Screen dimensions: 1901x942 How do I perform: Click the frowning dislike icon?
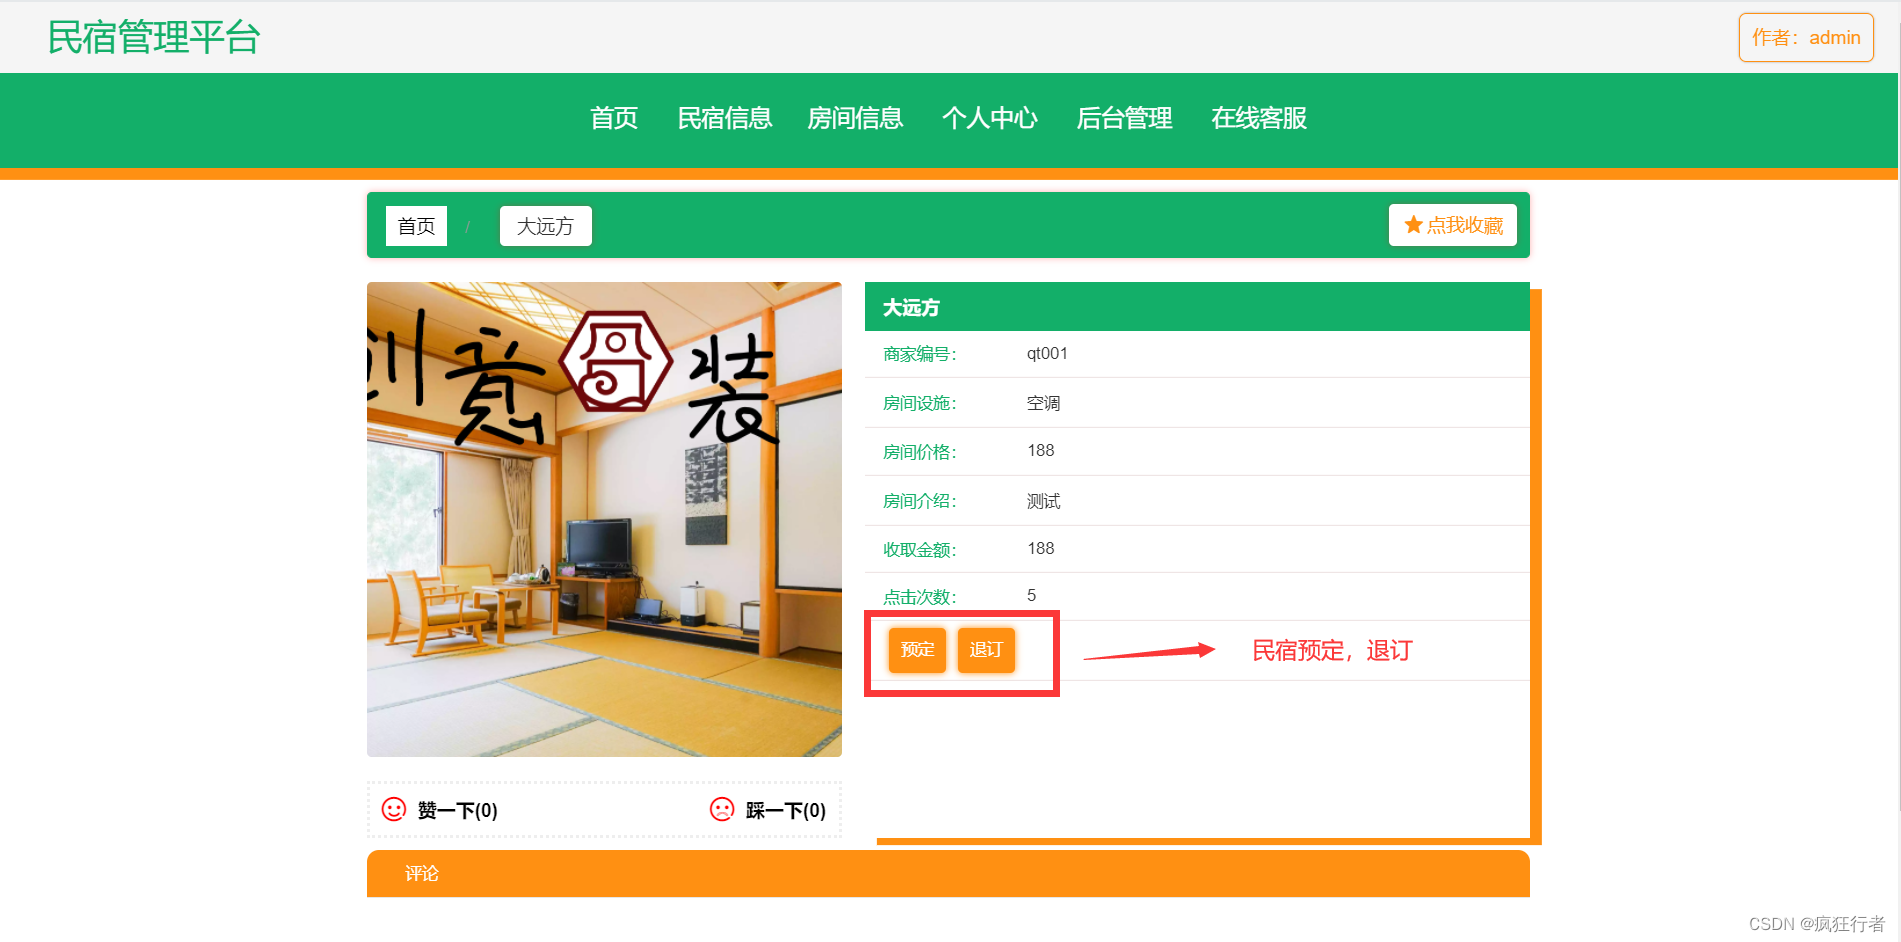click(x=722, y=809)
